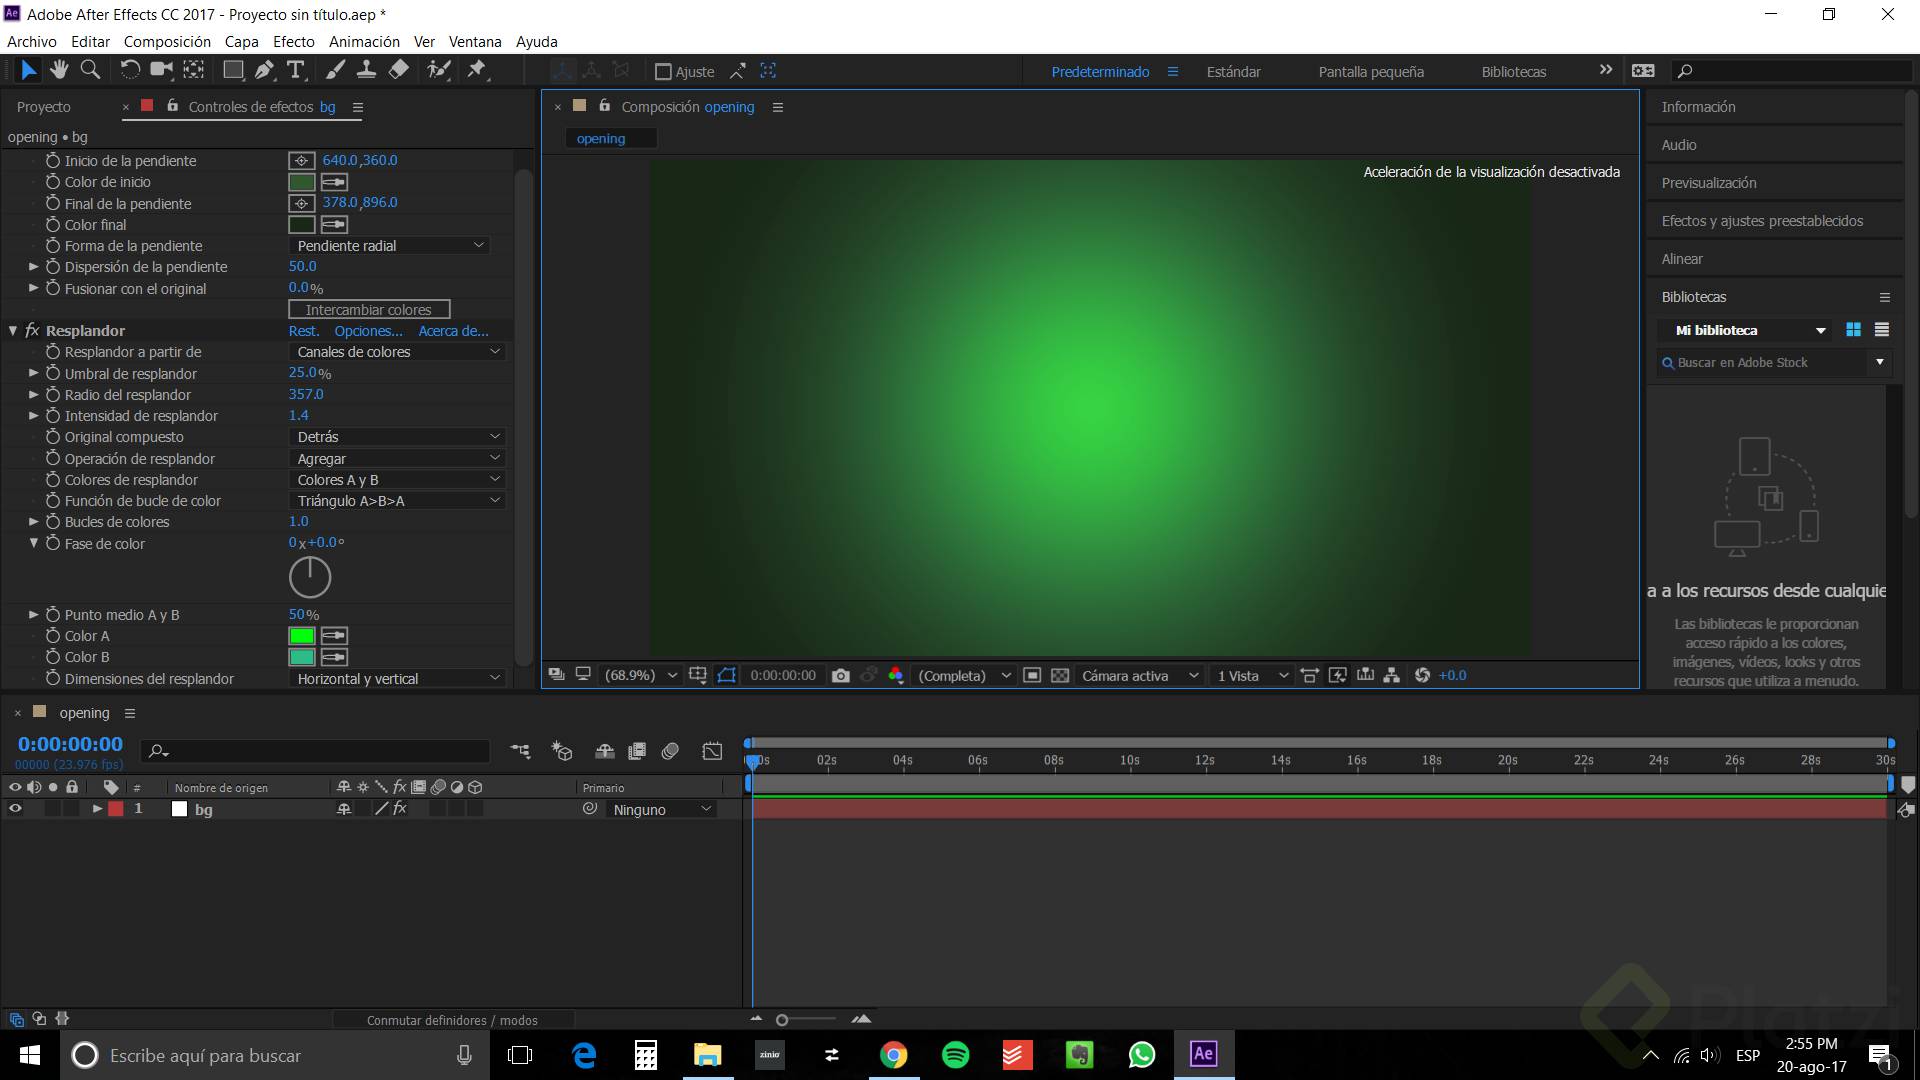1920x1080 pixels.
Task: Open Spotify from the Windows taskbar
Action: (x=955, y=1055)
